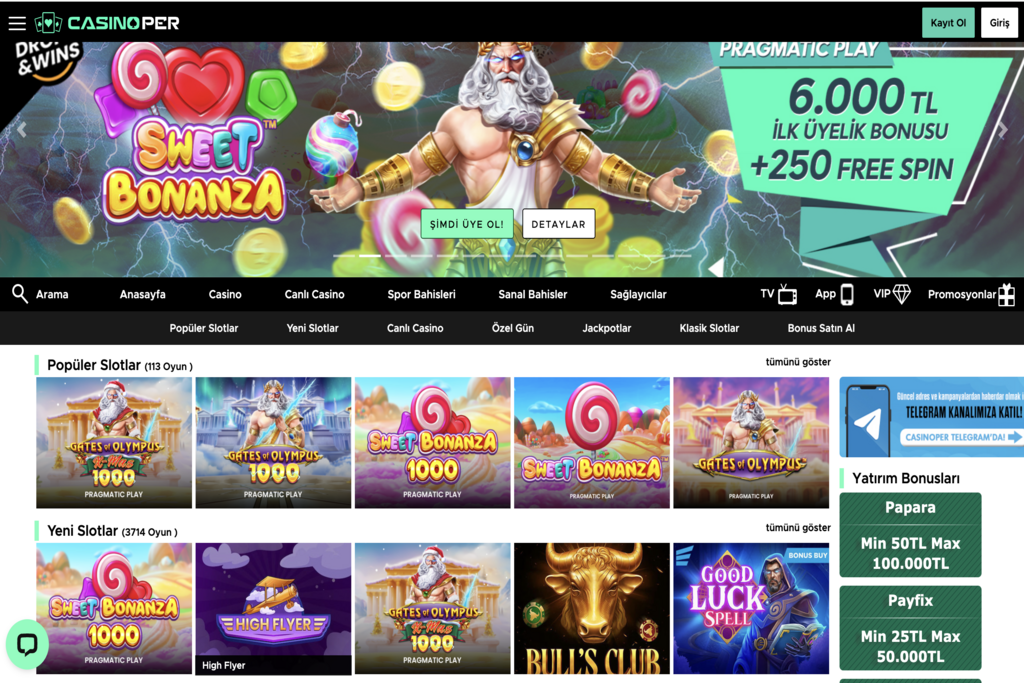
Task: Open the live chat bubble icon
Action: tap(27, 644)
